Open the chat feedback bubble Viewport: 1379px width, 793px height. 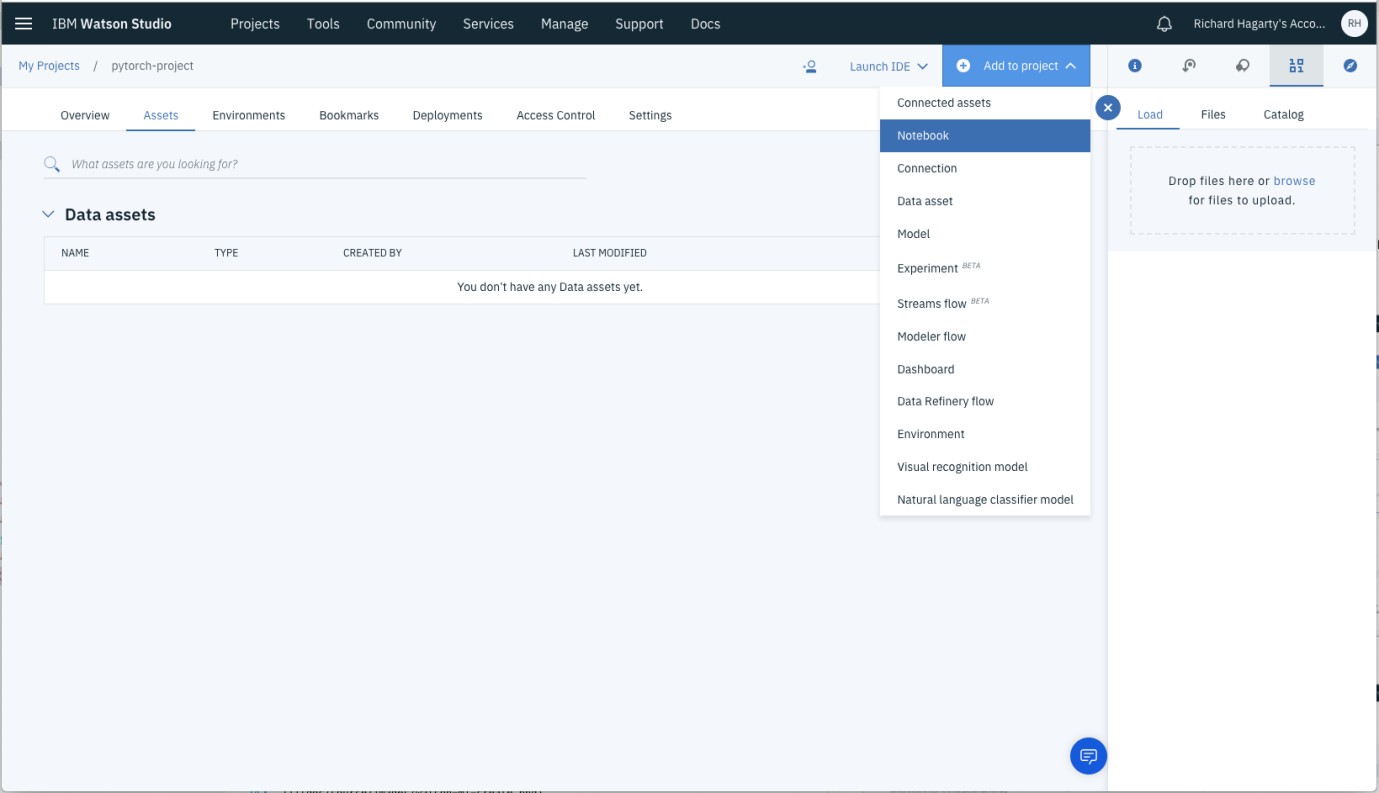(1088, 756)
